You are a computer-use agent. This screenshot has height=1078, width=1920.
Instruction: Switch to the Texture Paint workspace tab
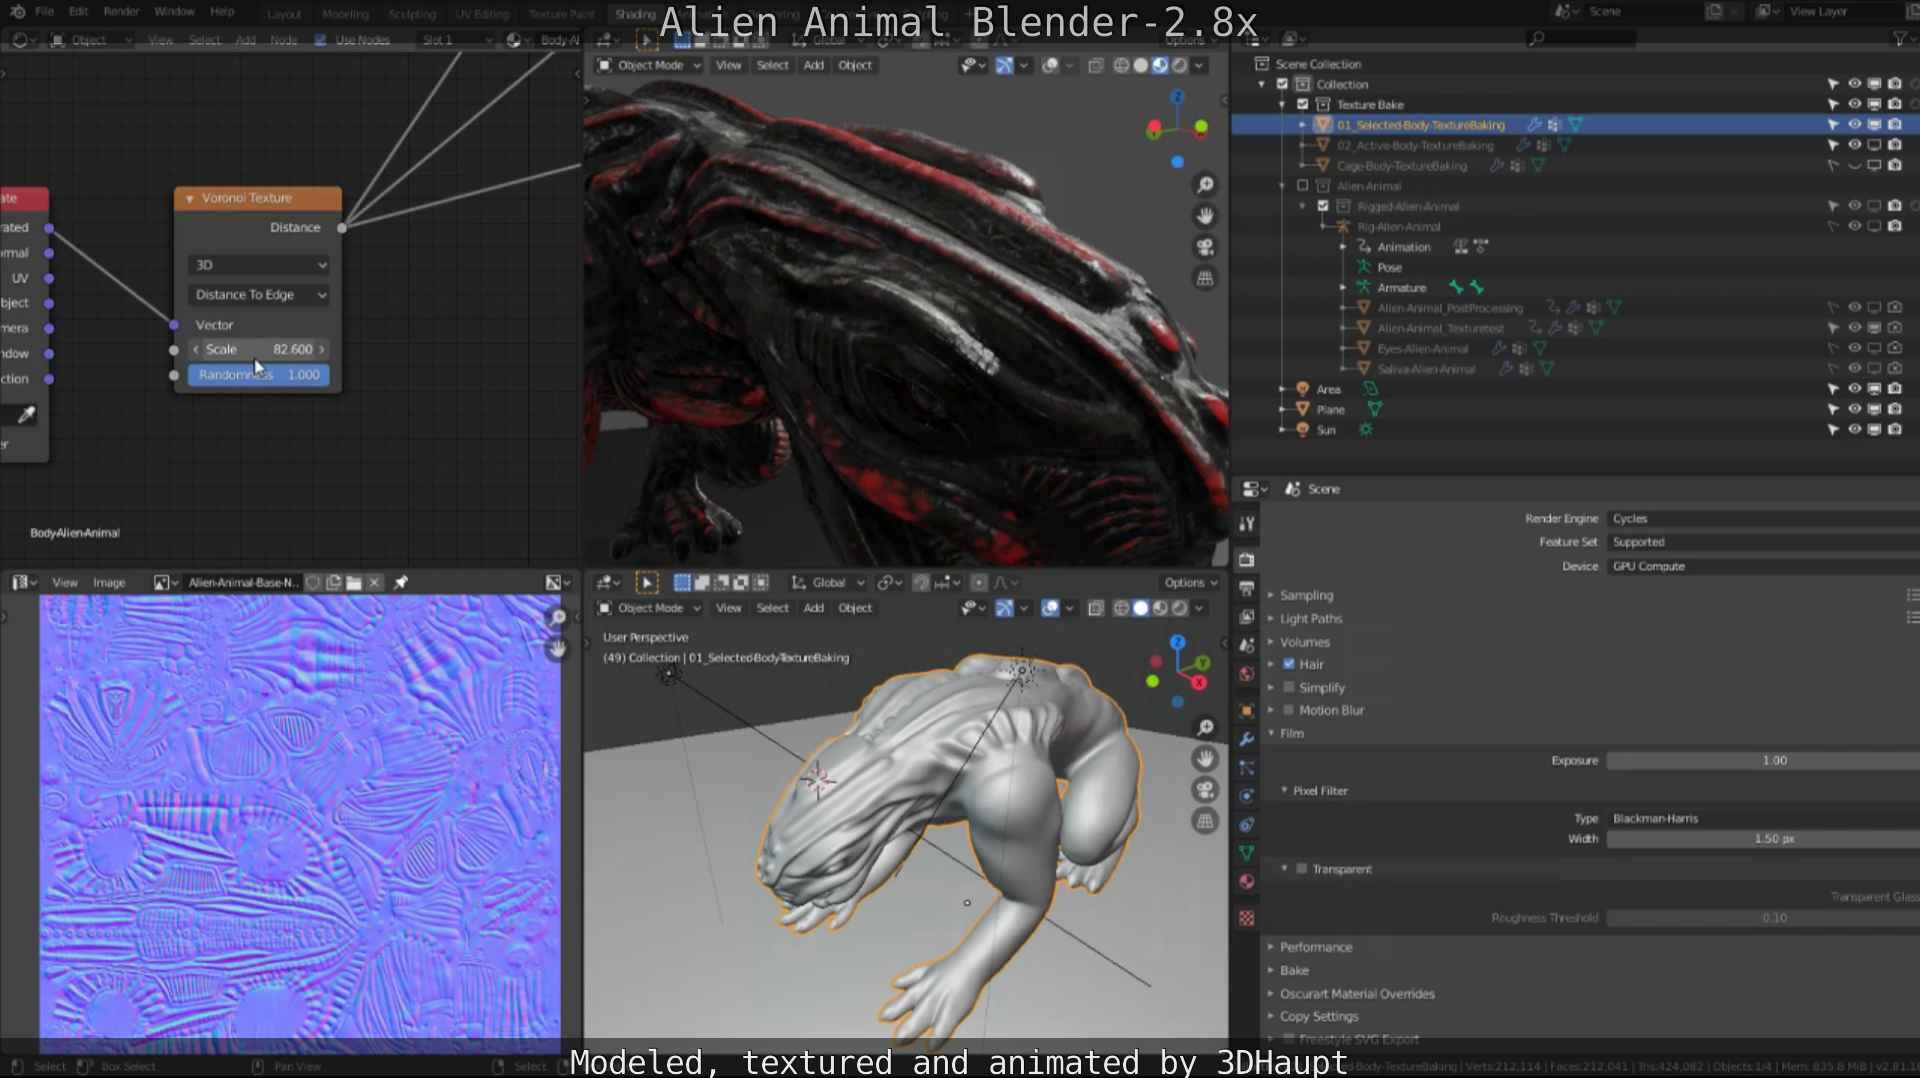pos(561,14)
